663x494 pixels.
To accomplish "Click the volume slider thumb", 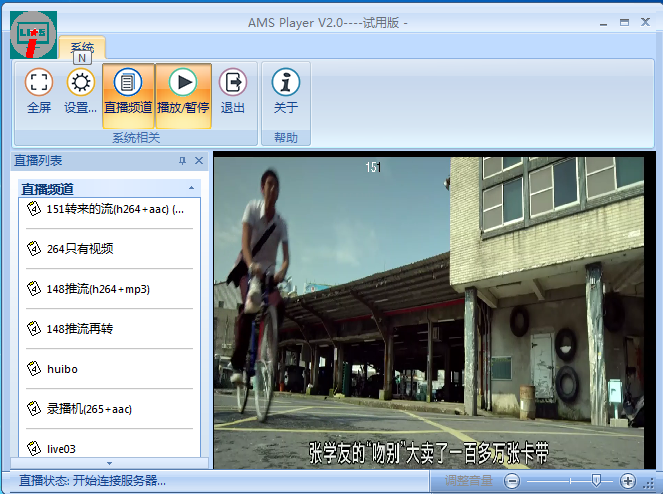I will (x=596, y=481).
